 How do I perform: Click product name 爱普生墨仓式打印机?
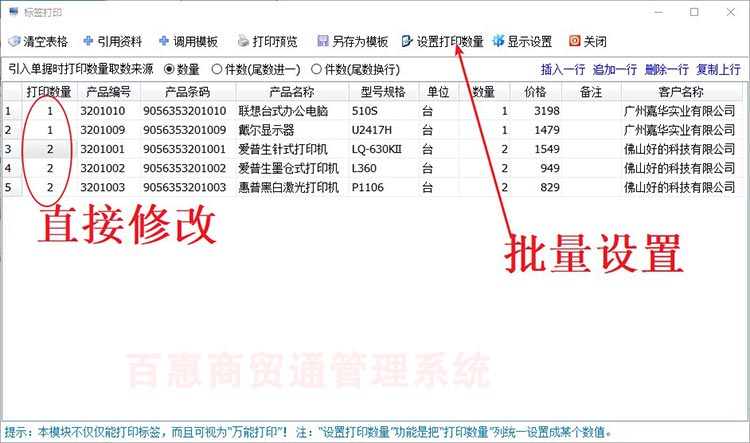292,168
